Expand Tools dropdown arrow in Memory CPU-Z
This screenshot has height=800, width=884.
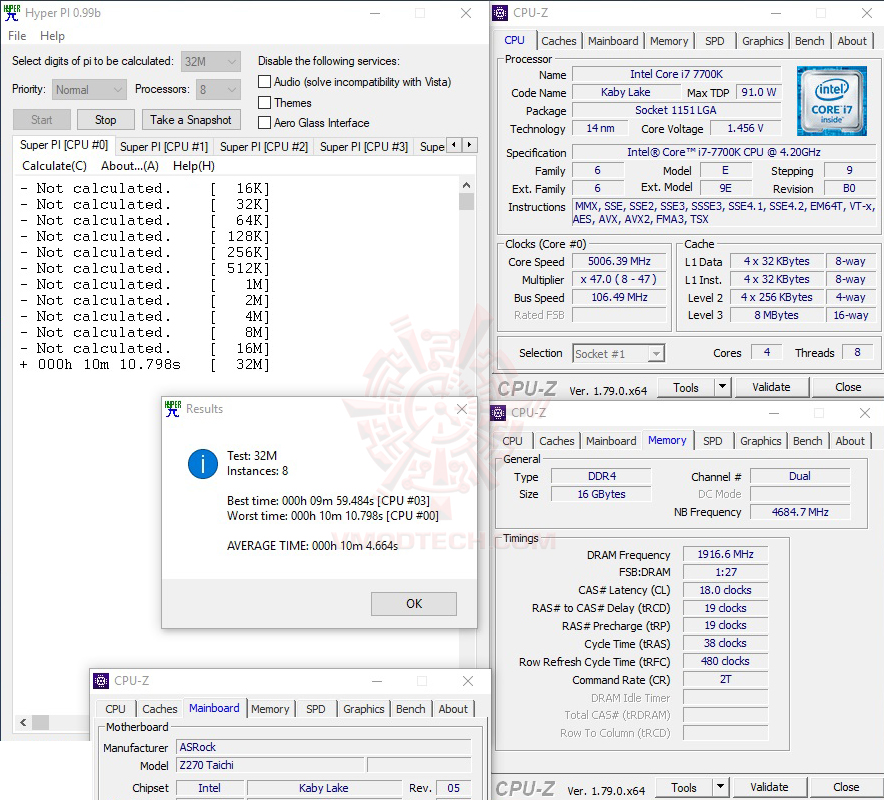pos(721,788)
